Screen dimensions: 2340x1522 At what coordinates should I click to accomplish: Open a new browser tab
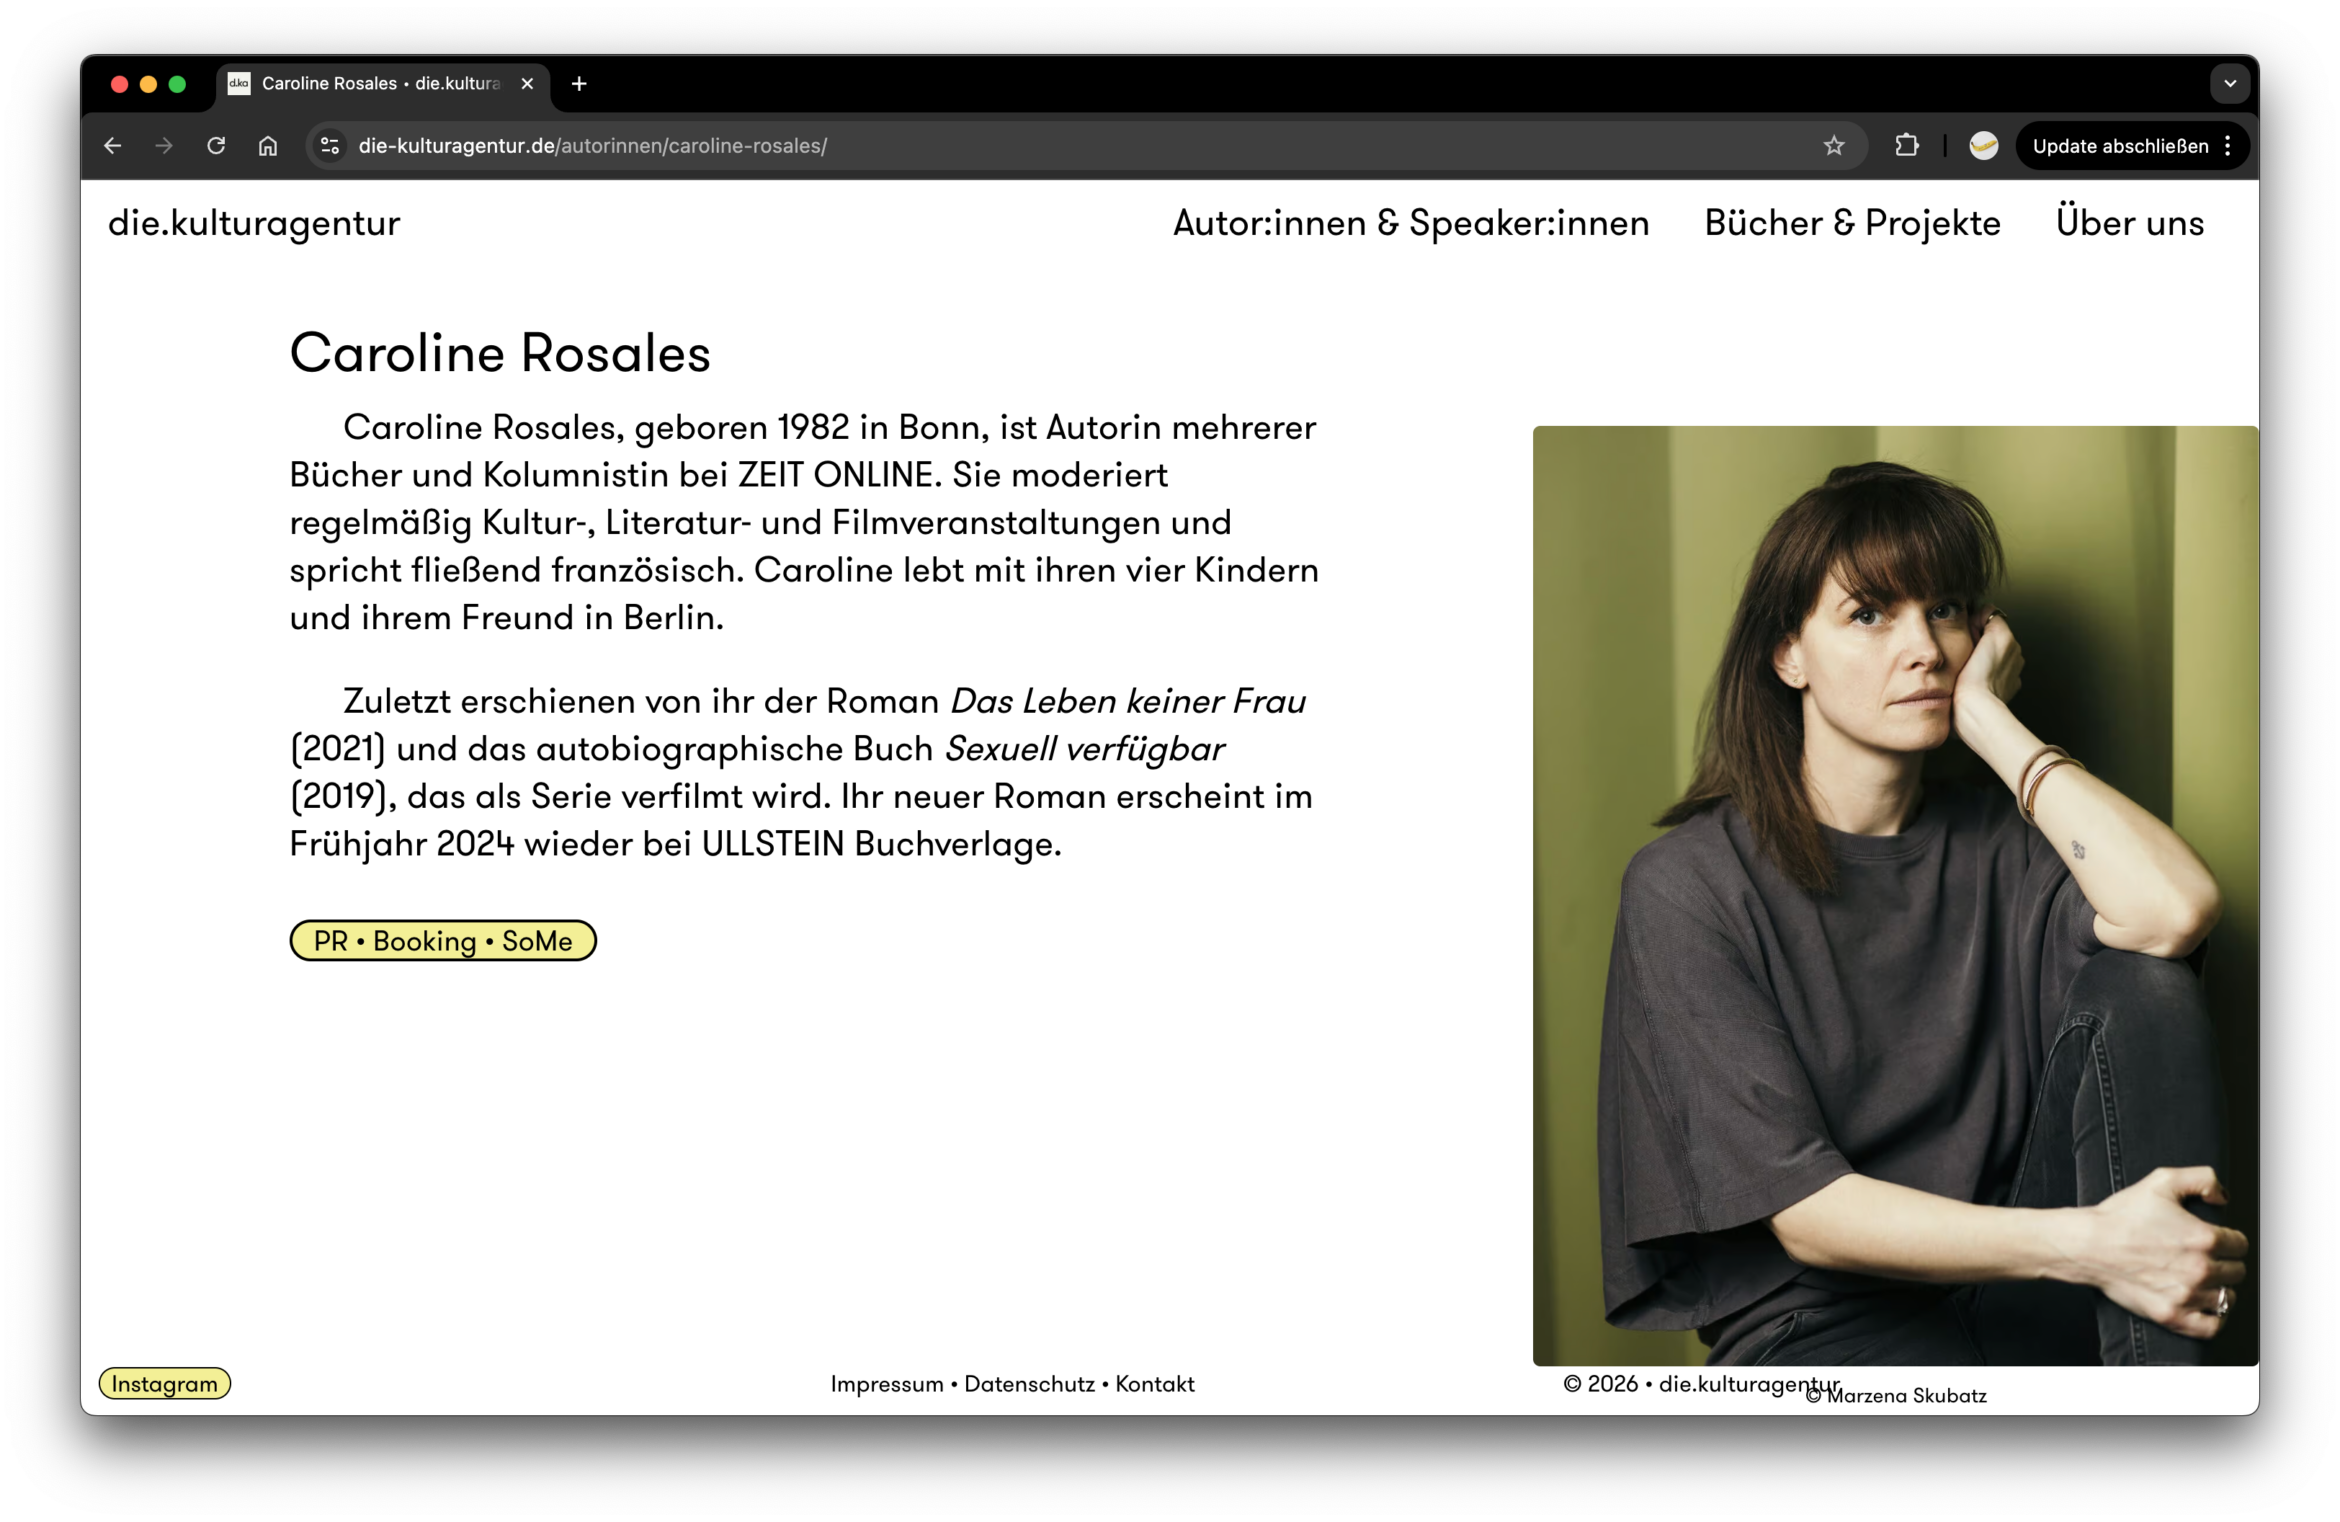[579, 84]
